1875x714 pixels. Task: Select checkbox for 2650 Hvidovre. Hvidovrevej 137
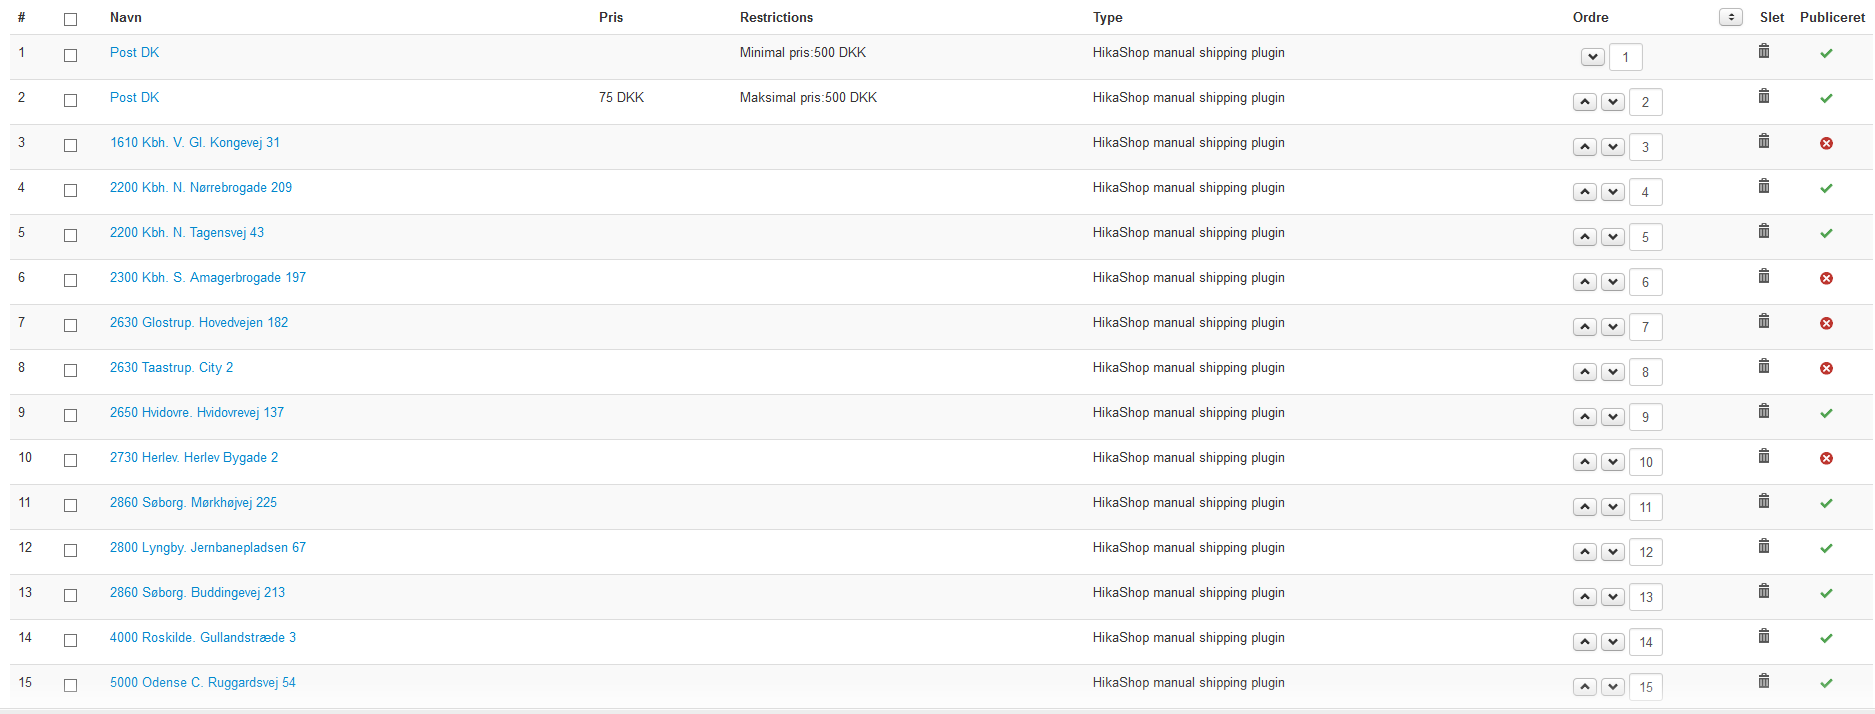pos(70,415)
